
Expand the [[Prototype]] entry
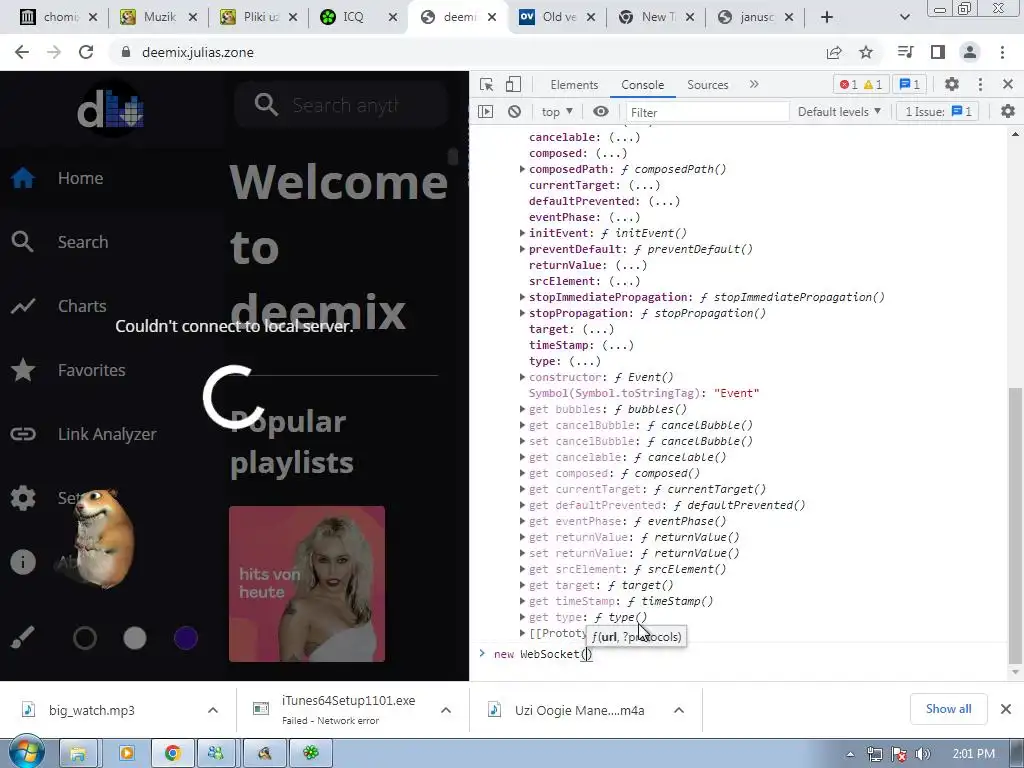pyautogui.click(x=522, y=633)
